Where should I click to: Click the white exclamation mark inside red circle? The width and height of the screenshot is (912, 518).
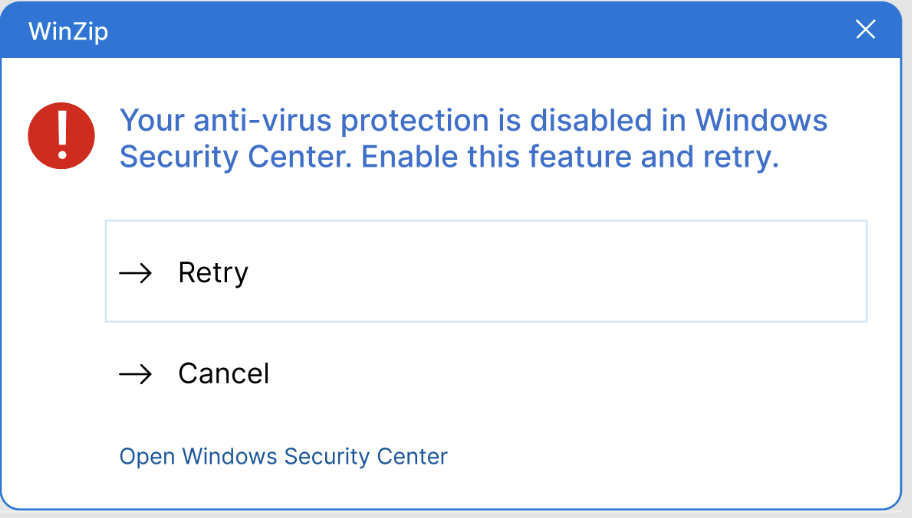(62, 135)
